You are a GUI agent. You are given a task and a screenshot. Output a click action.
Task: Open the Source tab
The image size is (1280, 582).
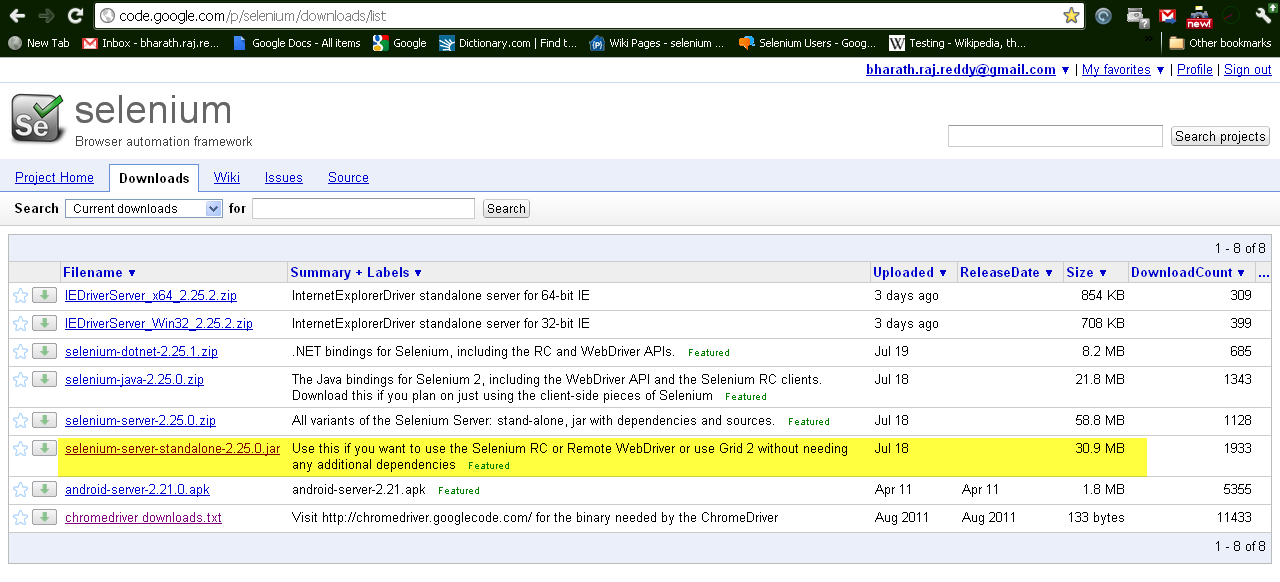pos(348,177)
